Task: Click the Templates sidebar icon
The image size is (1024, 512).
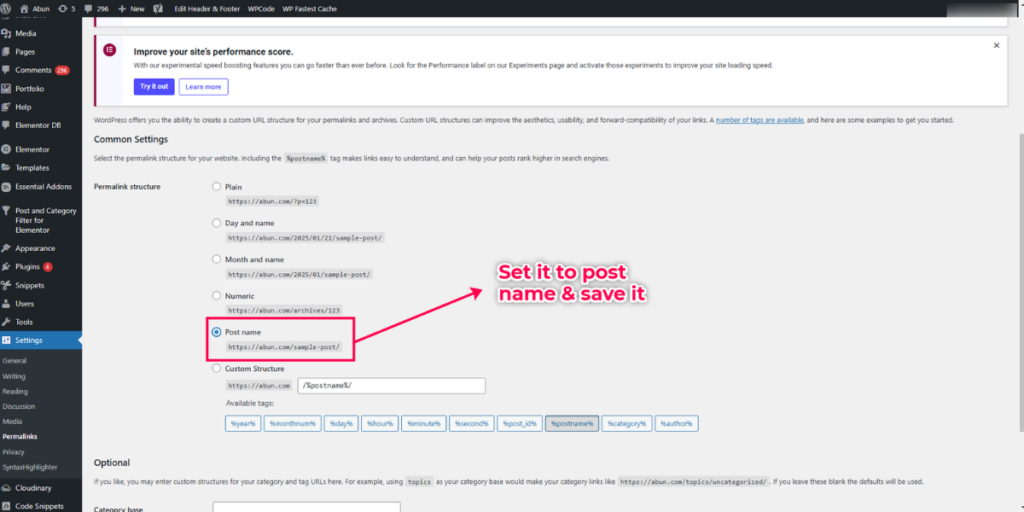Action: (6, 167)
